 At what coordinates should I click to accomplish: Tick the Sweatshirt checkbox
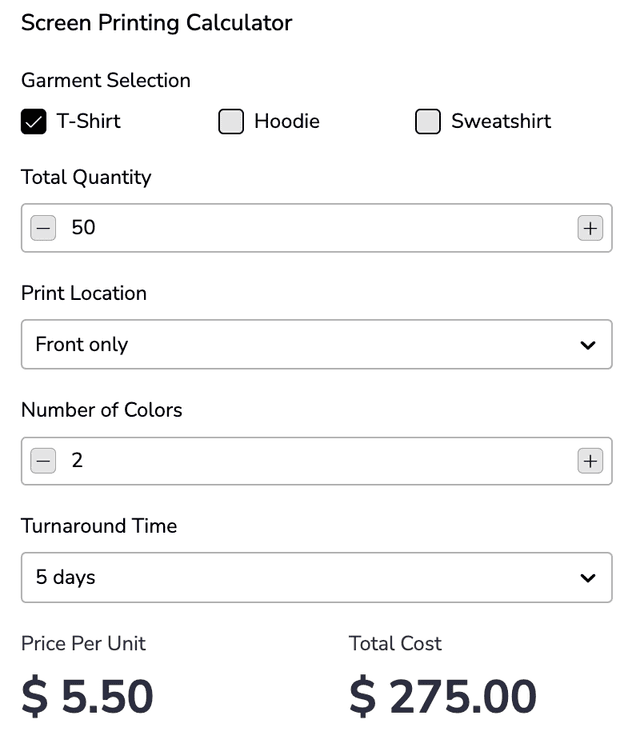click(x=427, y=122)
